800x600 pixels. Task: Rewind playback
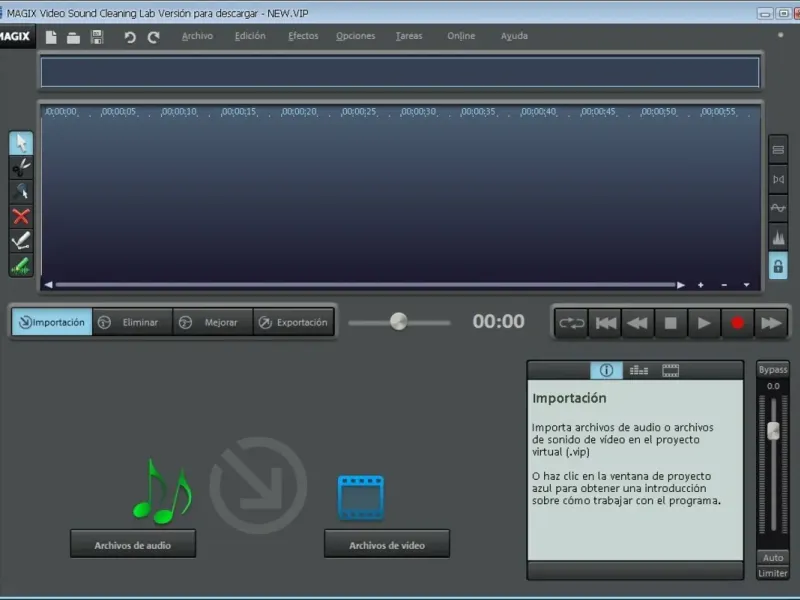638,323
